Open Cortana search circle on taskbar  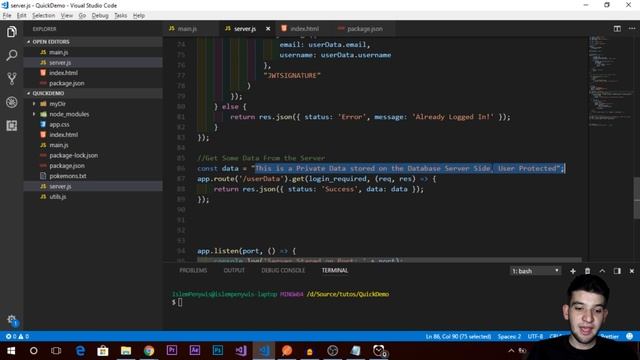33,351
